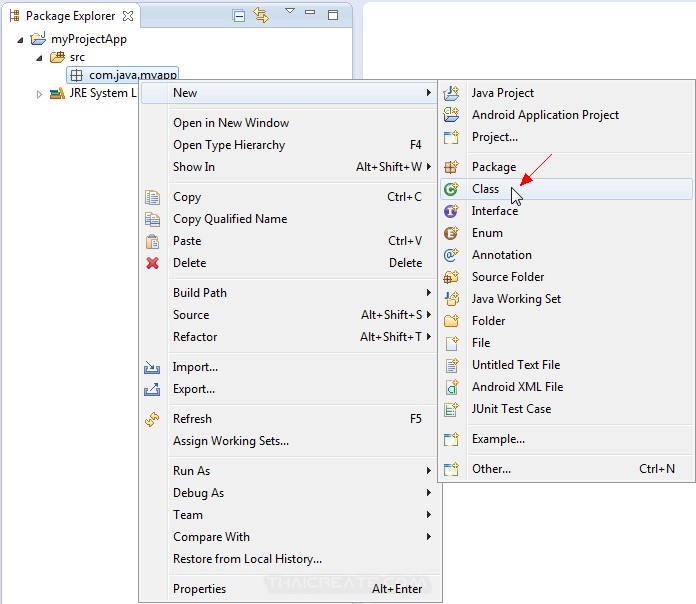This screenshot has width=696, height=604.
Task: Open the Package Explorer View Menu arrow
Action: pyautogui.click(x=289, y=12)
